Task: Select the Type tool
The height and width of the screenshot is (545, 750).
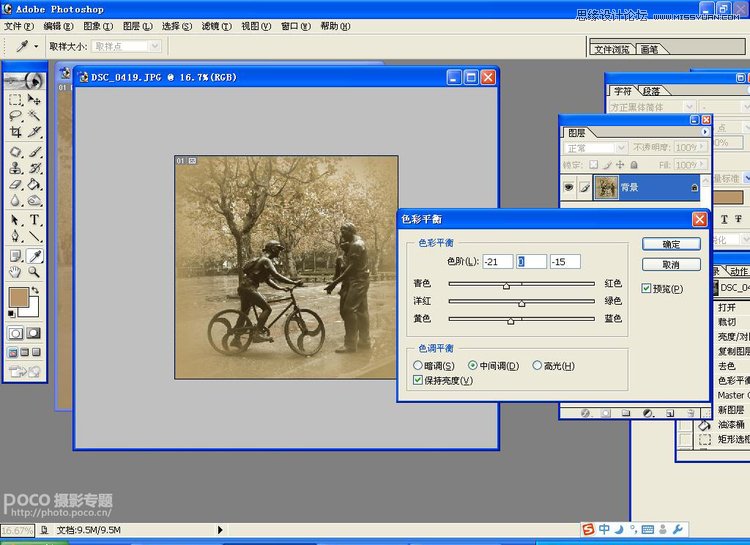Action: pyautogui.click(x=34, y=220)
